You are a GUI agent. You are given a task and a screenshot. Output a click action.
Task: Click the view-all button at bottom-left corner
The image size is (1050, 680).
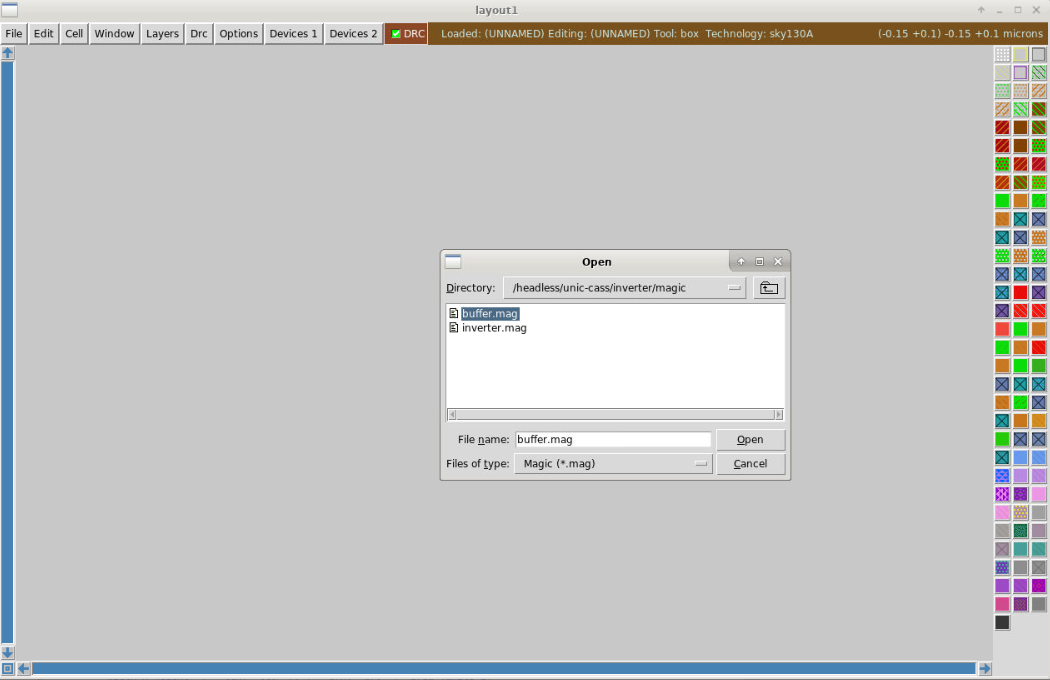(x=7, y=668)
